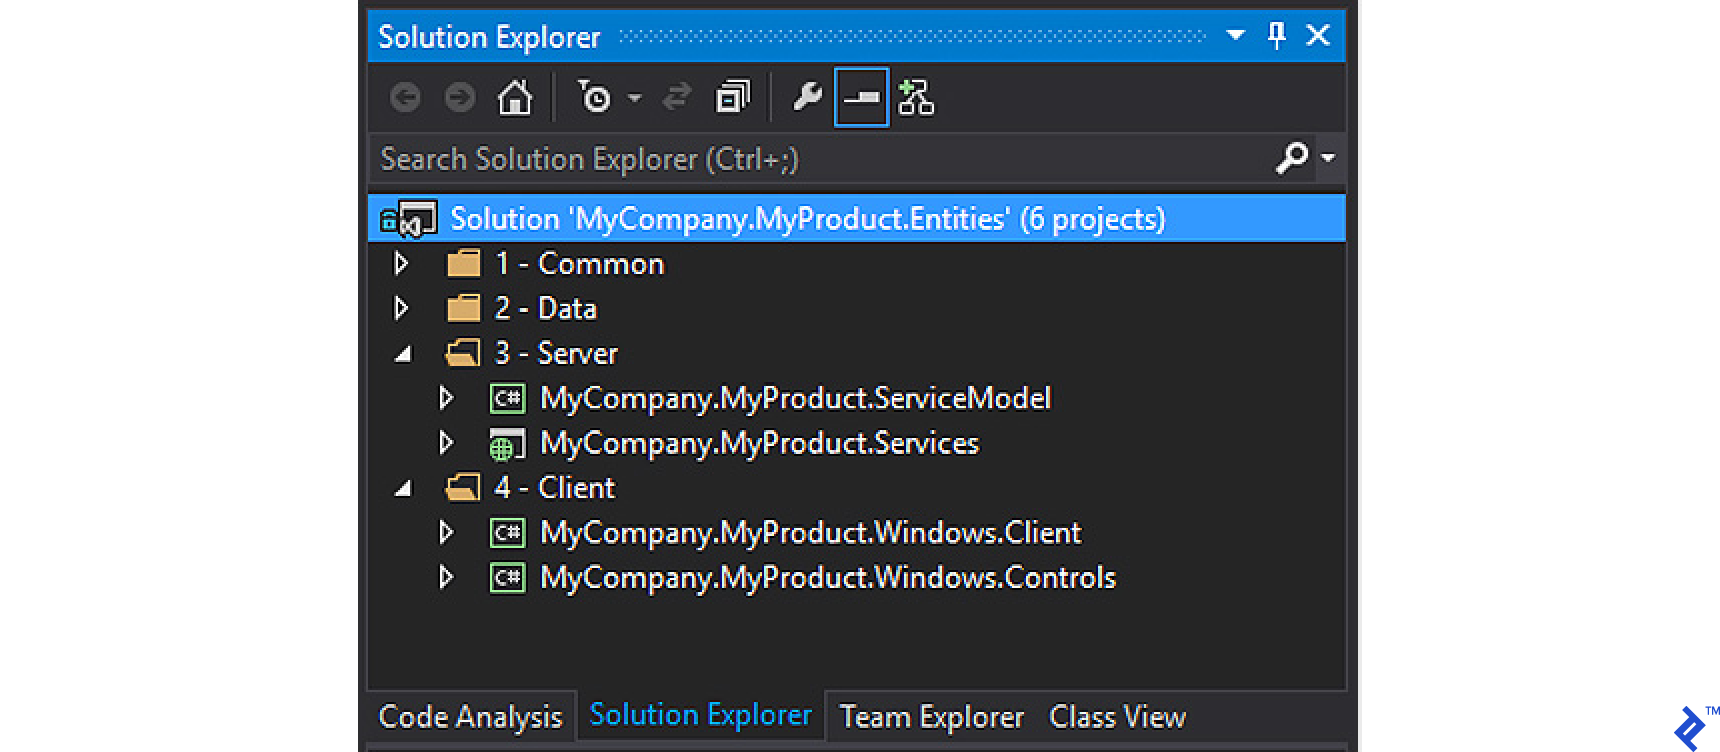Switch to the Code Analysis tab
The height and width of the screenshot is (752, 1720).
(471, 717)
